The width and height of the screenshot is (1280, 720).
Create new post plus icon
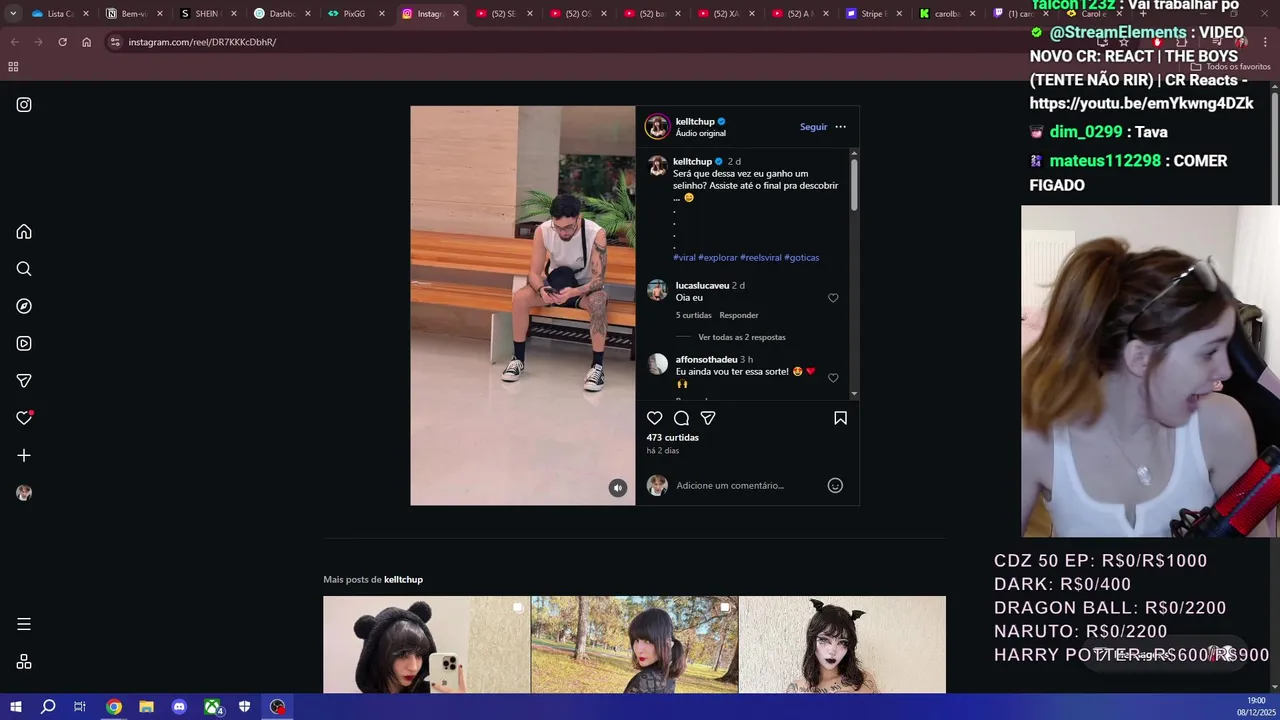coord(24,455)
